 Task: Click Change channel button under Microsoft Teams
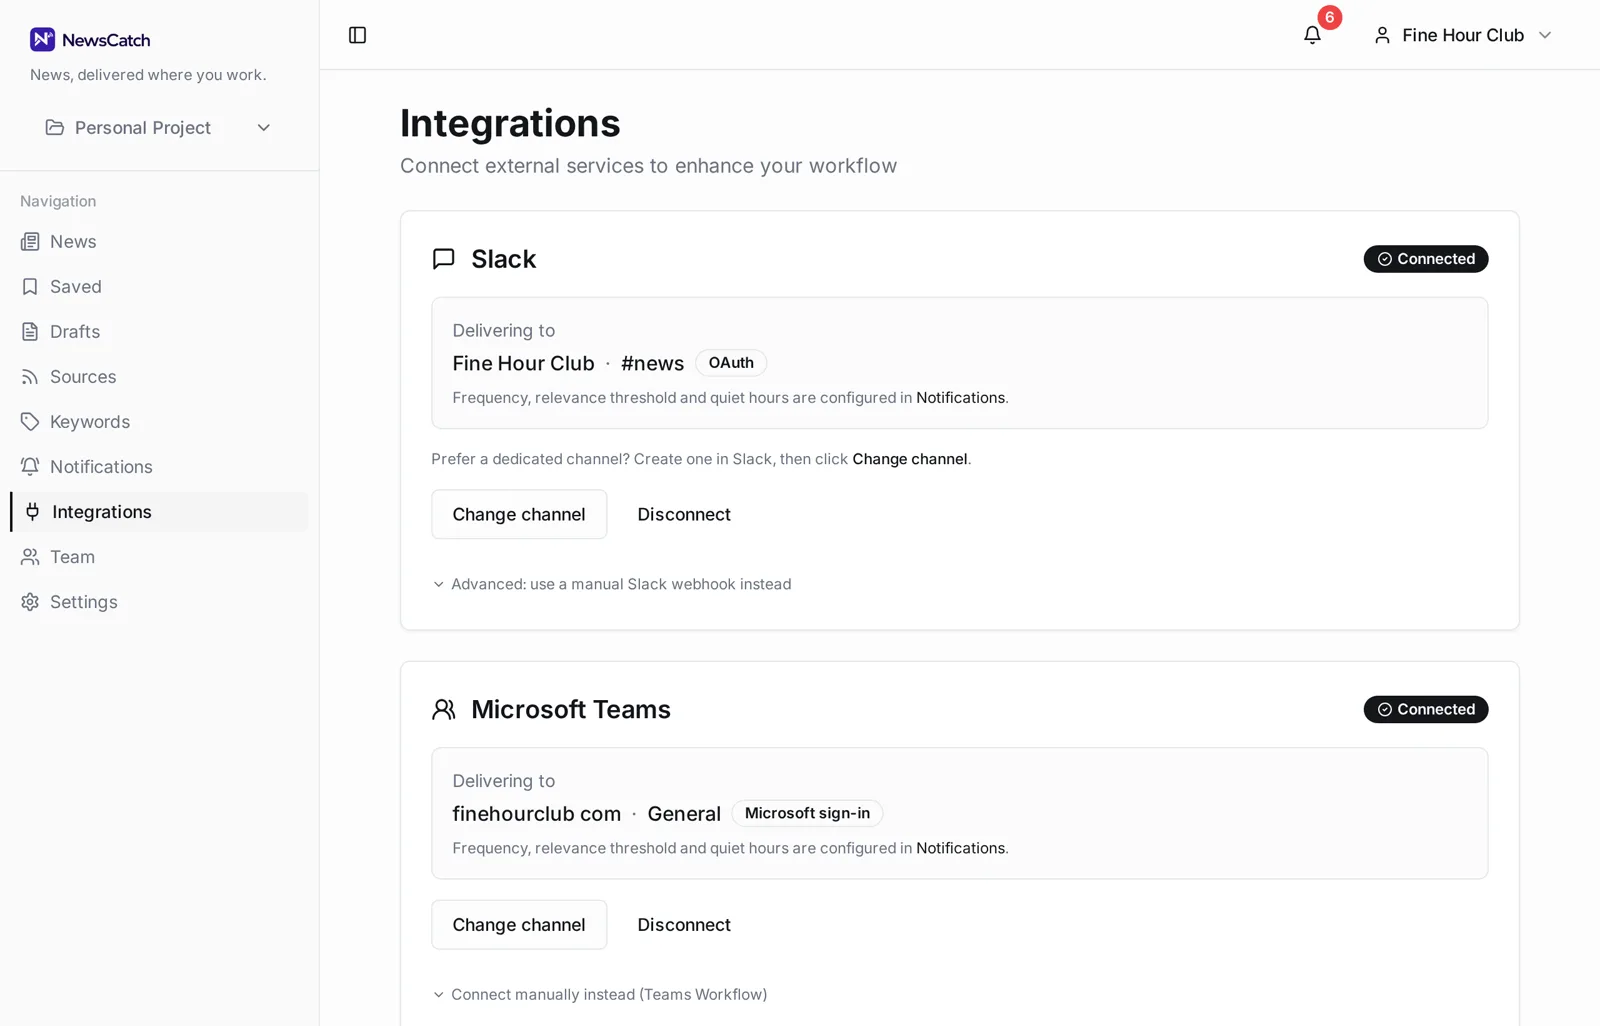coord(519,925)
